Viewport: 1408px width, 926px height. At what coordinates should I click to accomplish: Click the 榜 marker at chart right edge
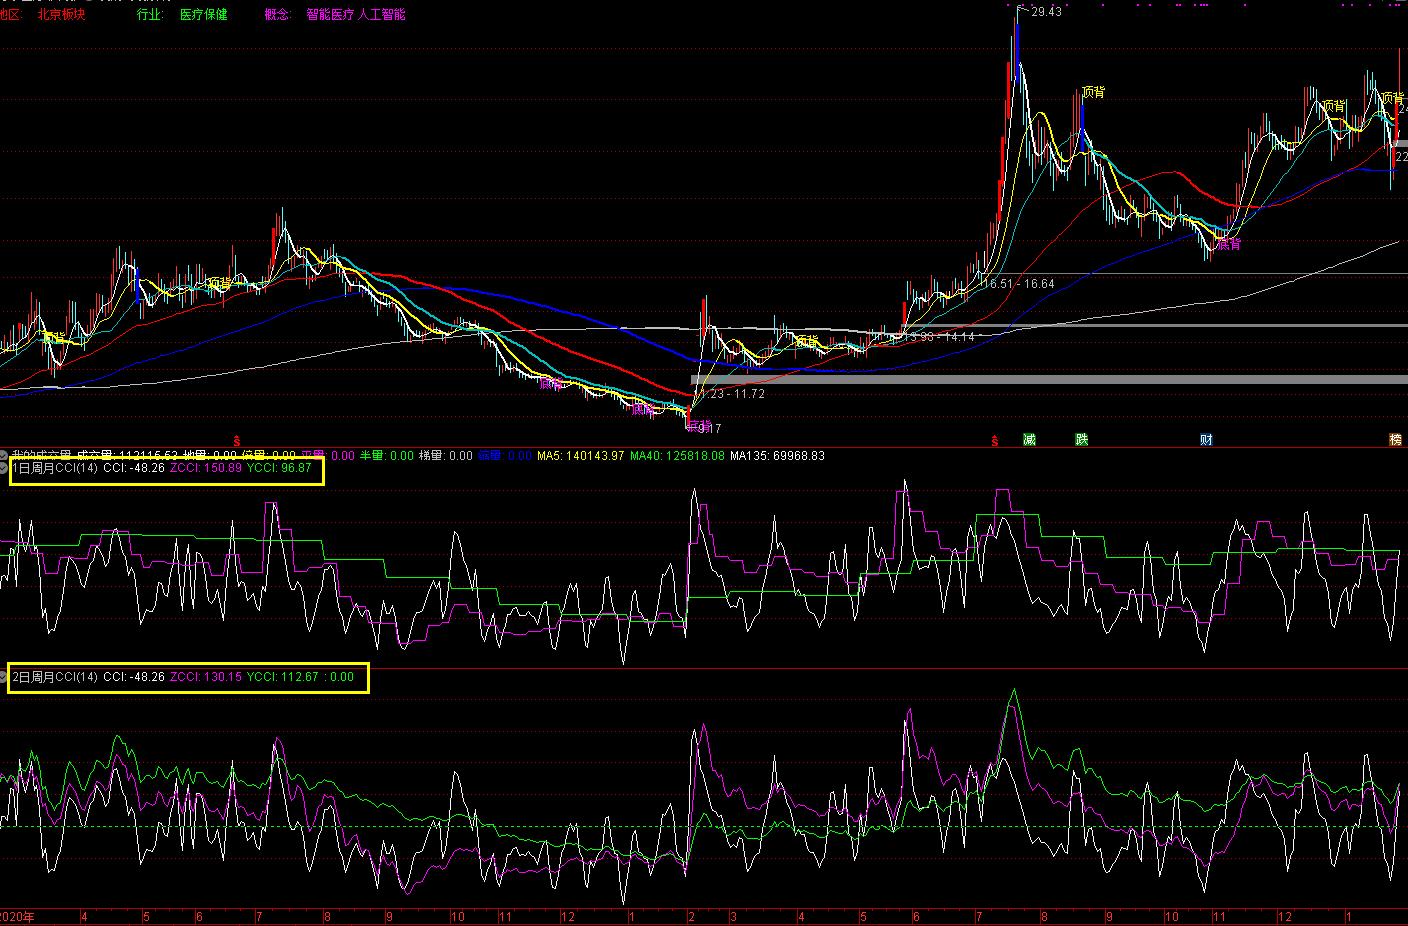click(x=1395, y=440)
